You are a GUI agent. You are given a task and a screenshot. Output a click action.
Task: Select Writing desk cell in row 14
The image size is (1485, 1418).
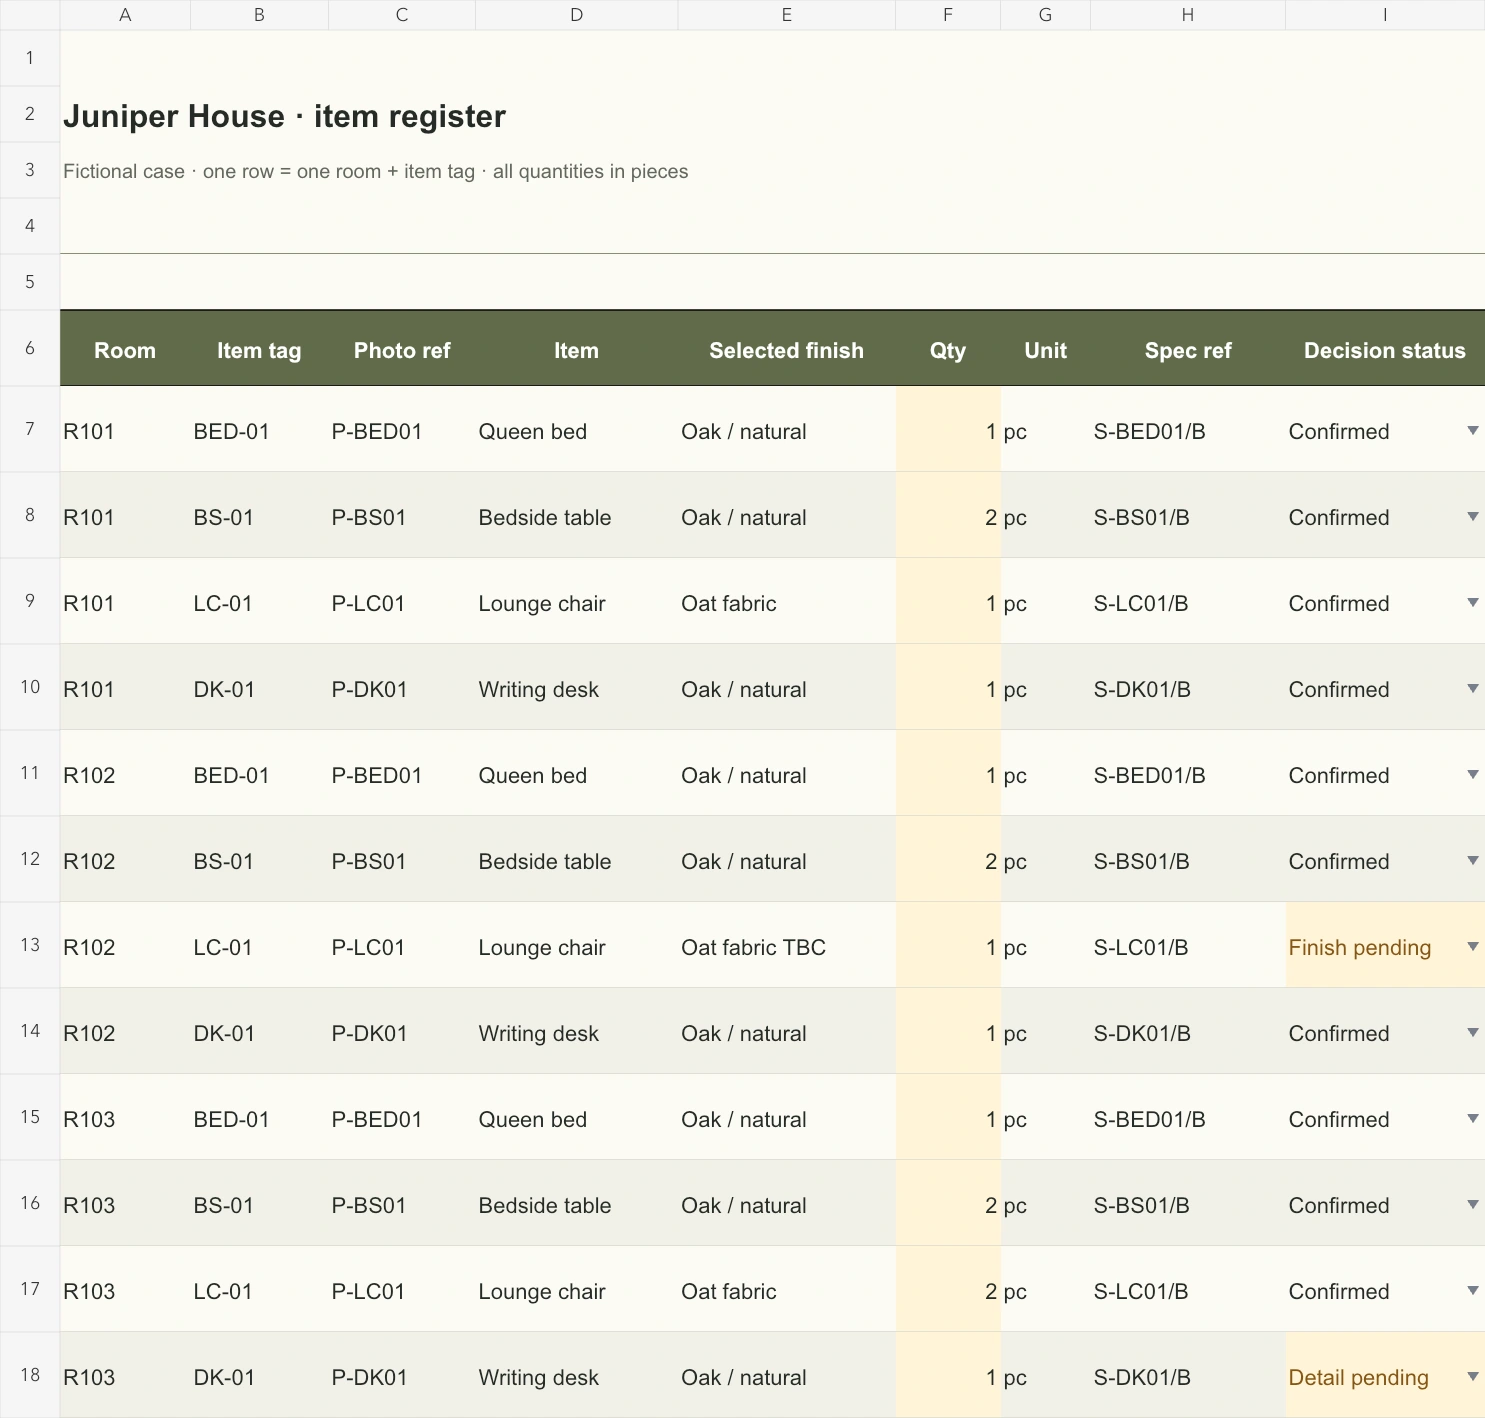[577, 1031]
